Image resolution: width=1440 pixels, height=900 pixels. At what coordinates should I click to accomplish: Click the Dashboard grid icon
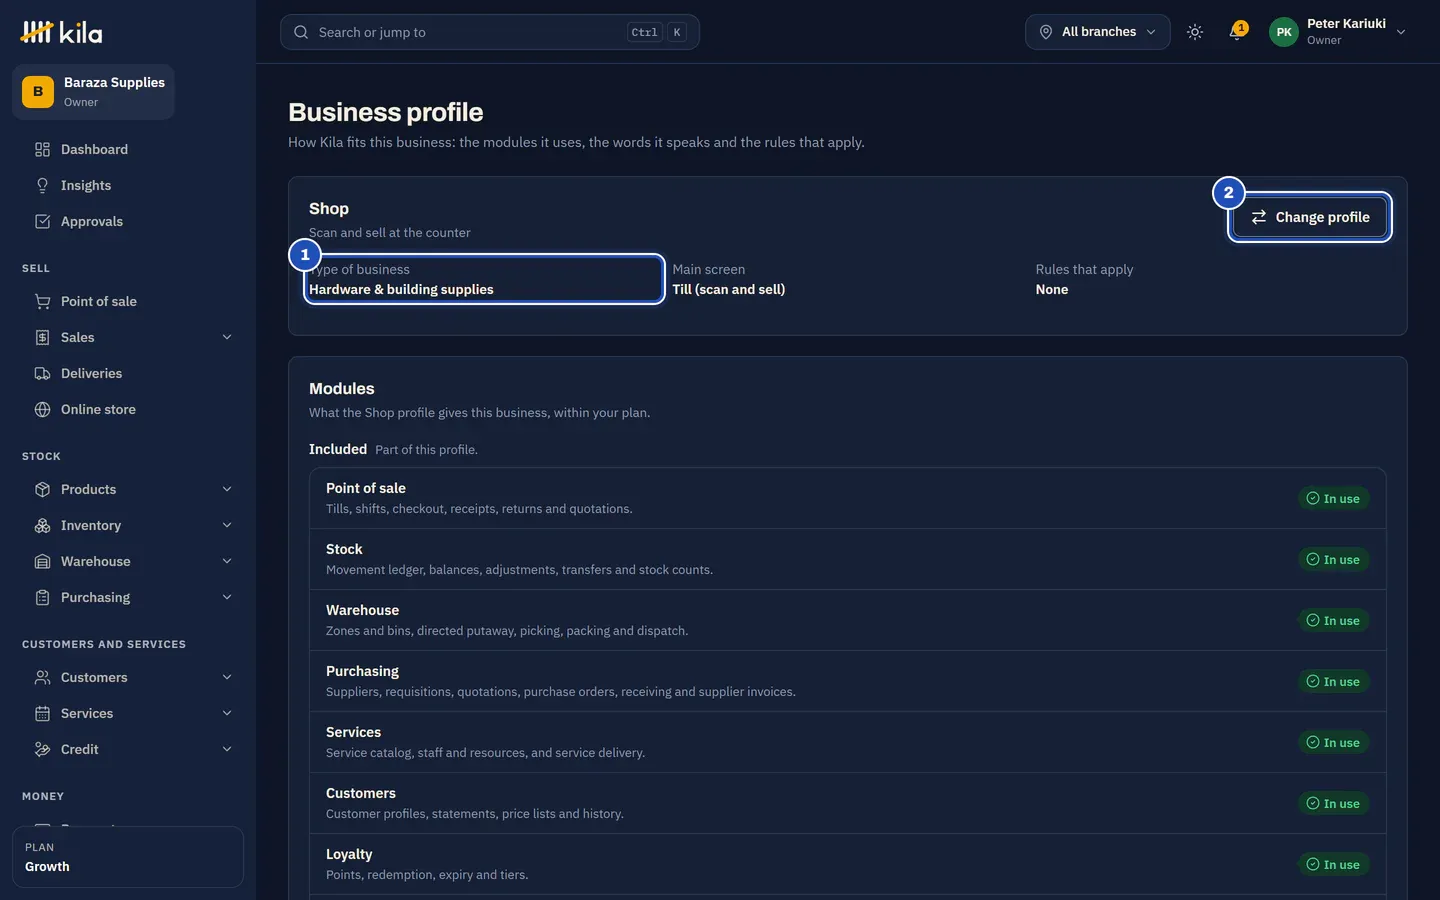pyautogui.click(x=42, y=150)
